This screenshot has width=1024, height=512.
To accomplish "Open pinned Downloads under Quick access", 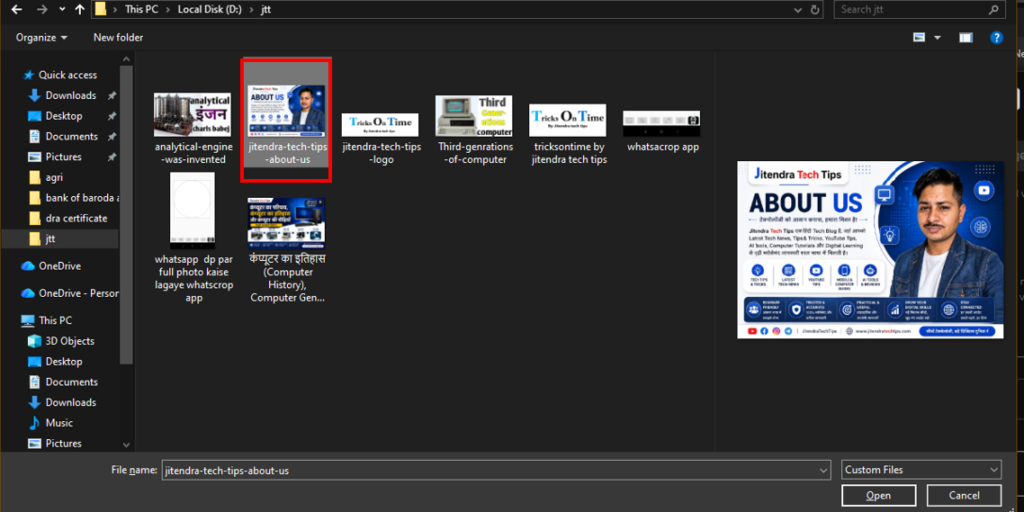I will click(x=71, y=95).
